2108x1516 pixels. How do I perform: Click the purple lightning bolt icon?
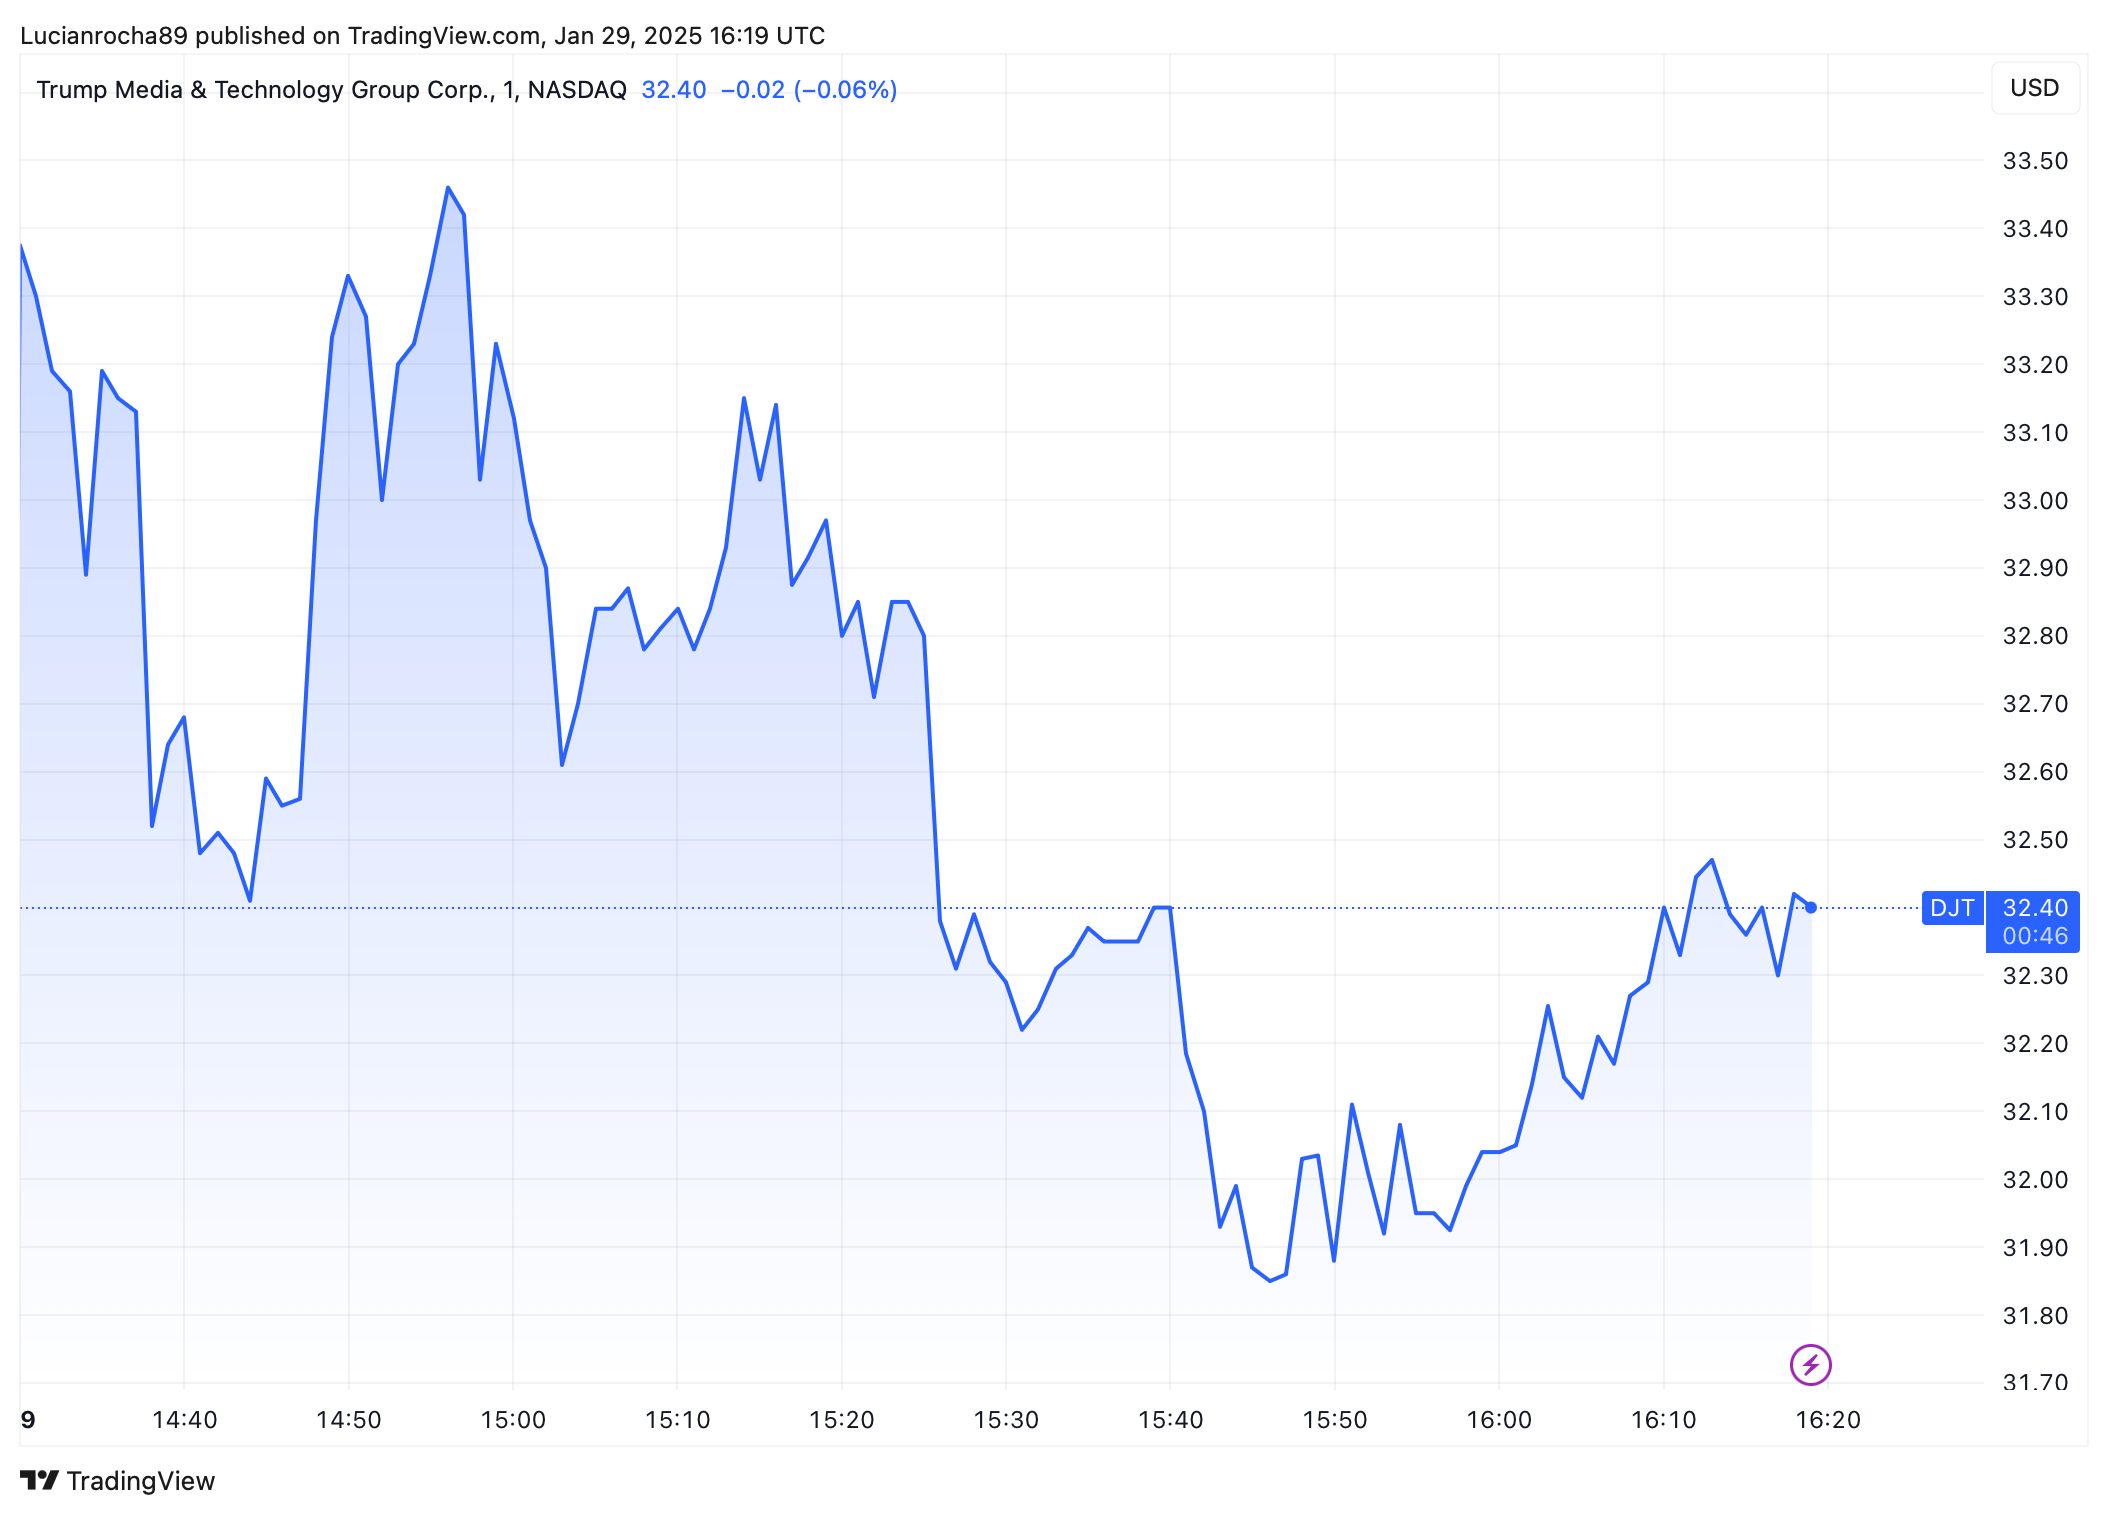[x=1810, y=1364]
